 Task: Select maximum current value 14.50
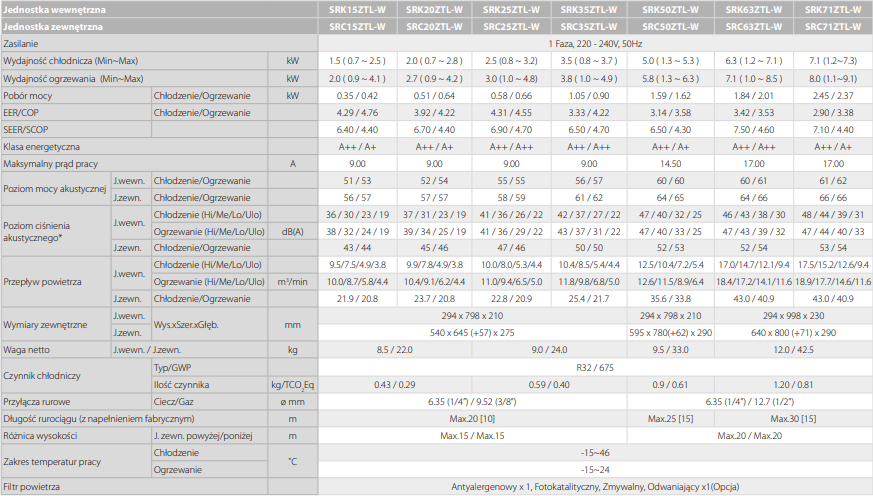pos(670,164)
